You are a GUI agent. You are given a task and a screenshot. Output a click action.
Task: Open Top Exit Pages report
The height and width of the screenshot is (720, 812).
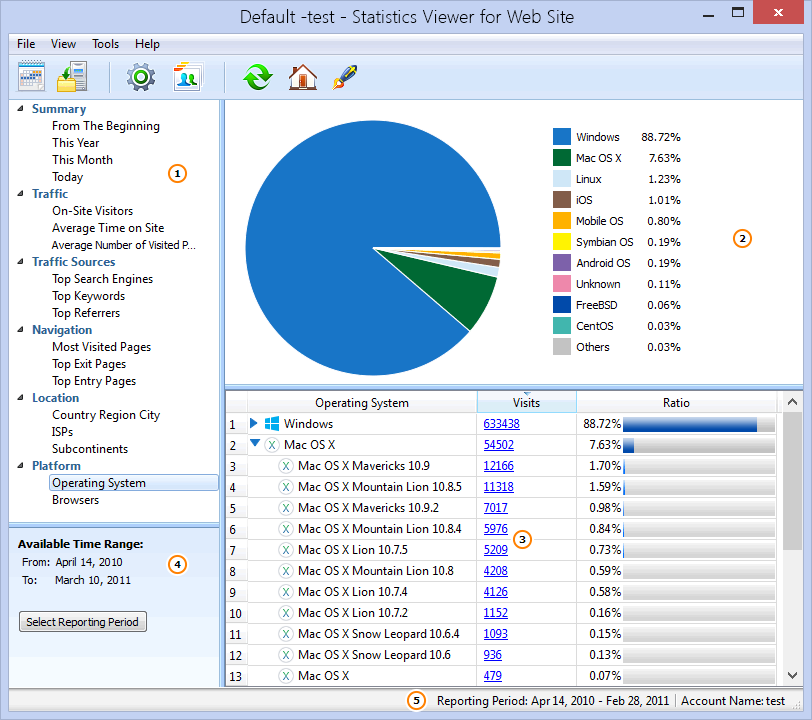click(89, 364)
